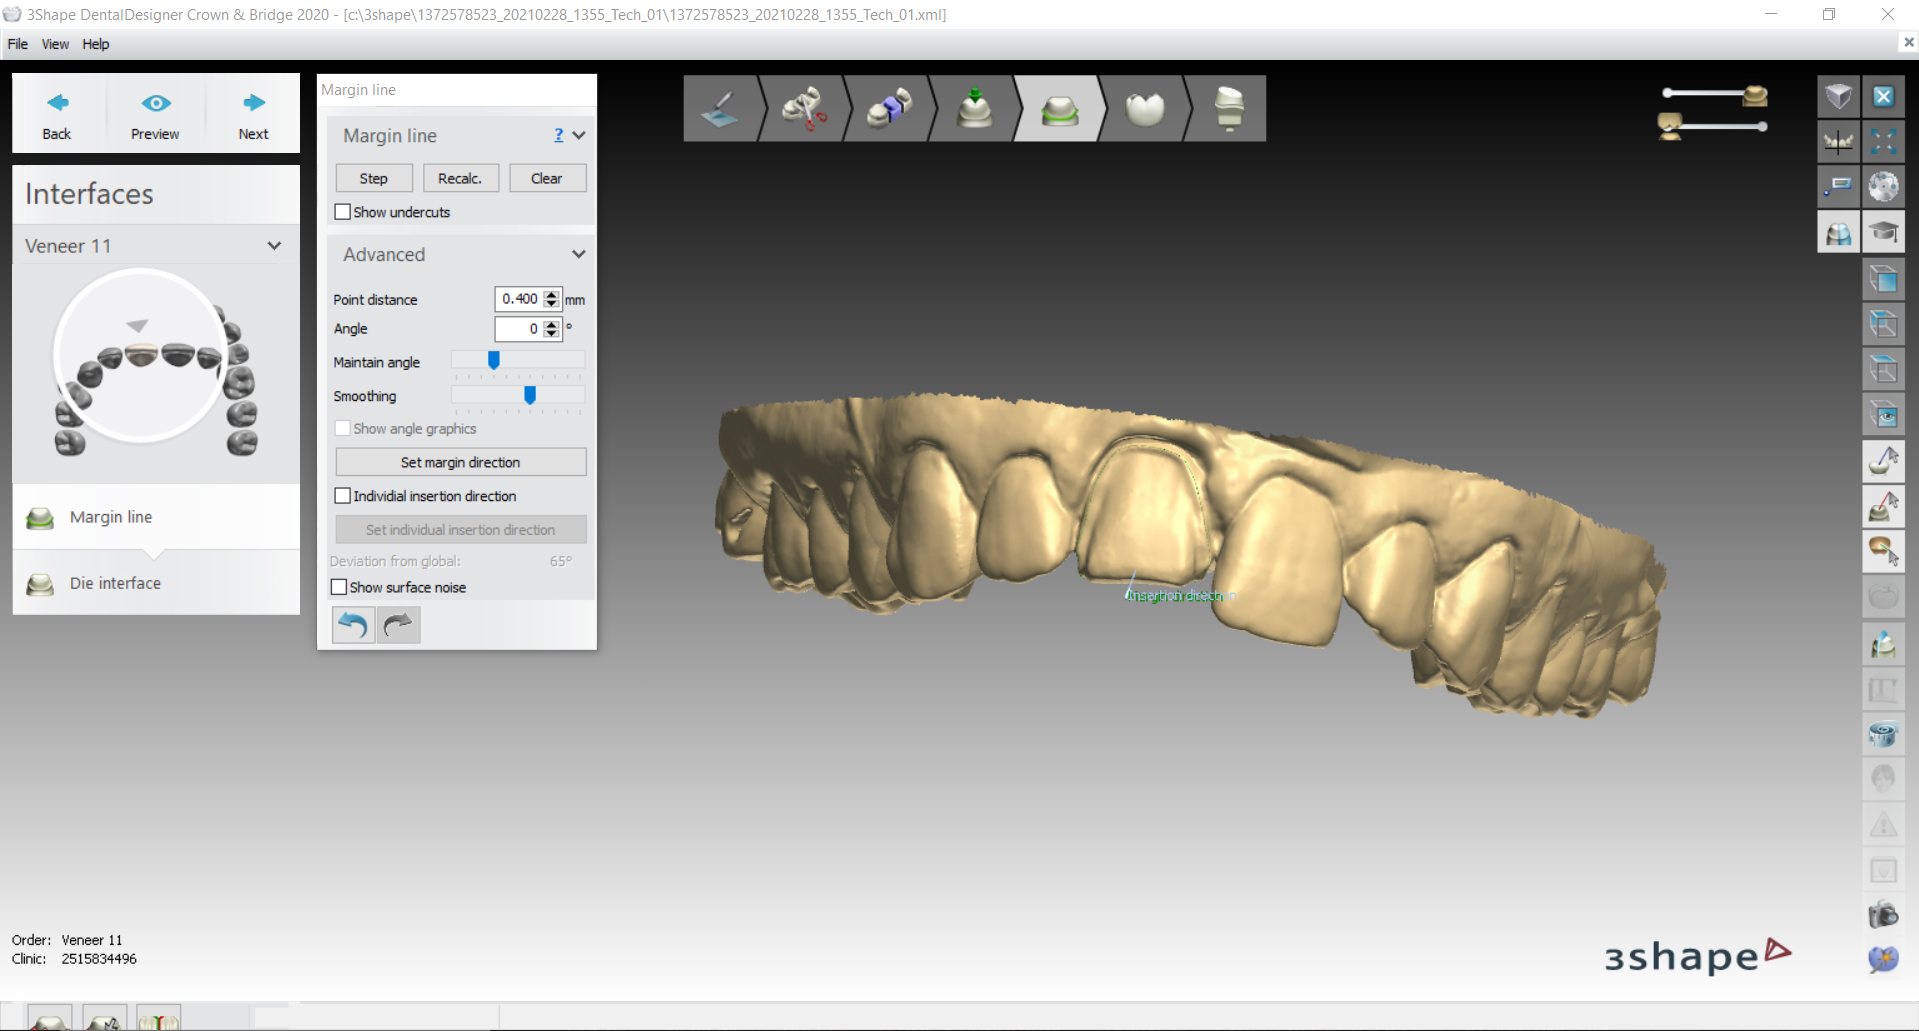Enable Individual insertion direction checkbox
This screenshot has width=1919, height=1031.
342,496
